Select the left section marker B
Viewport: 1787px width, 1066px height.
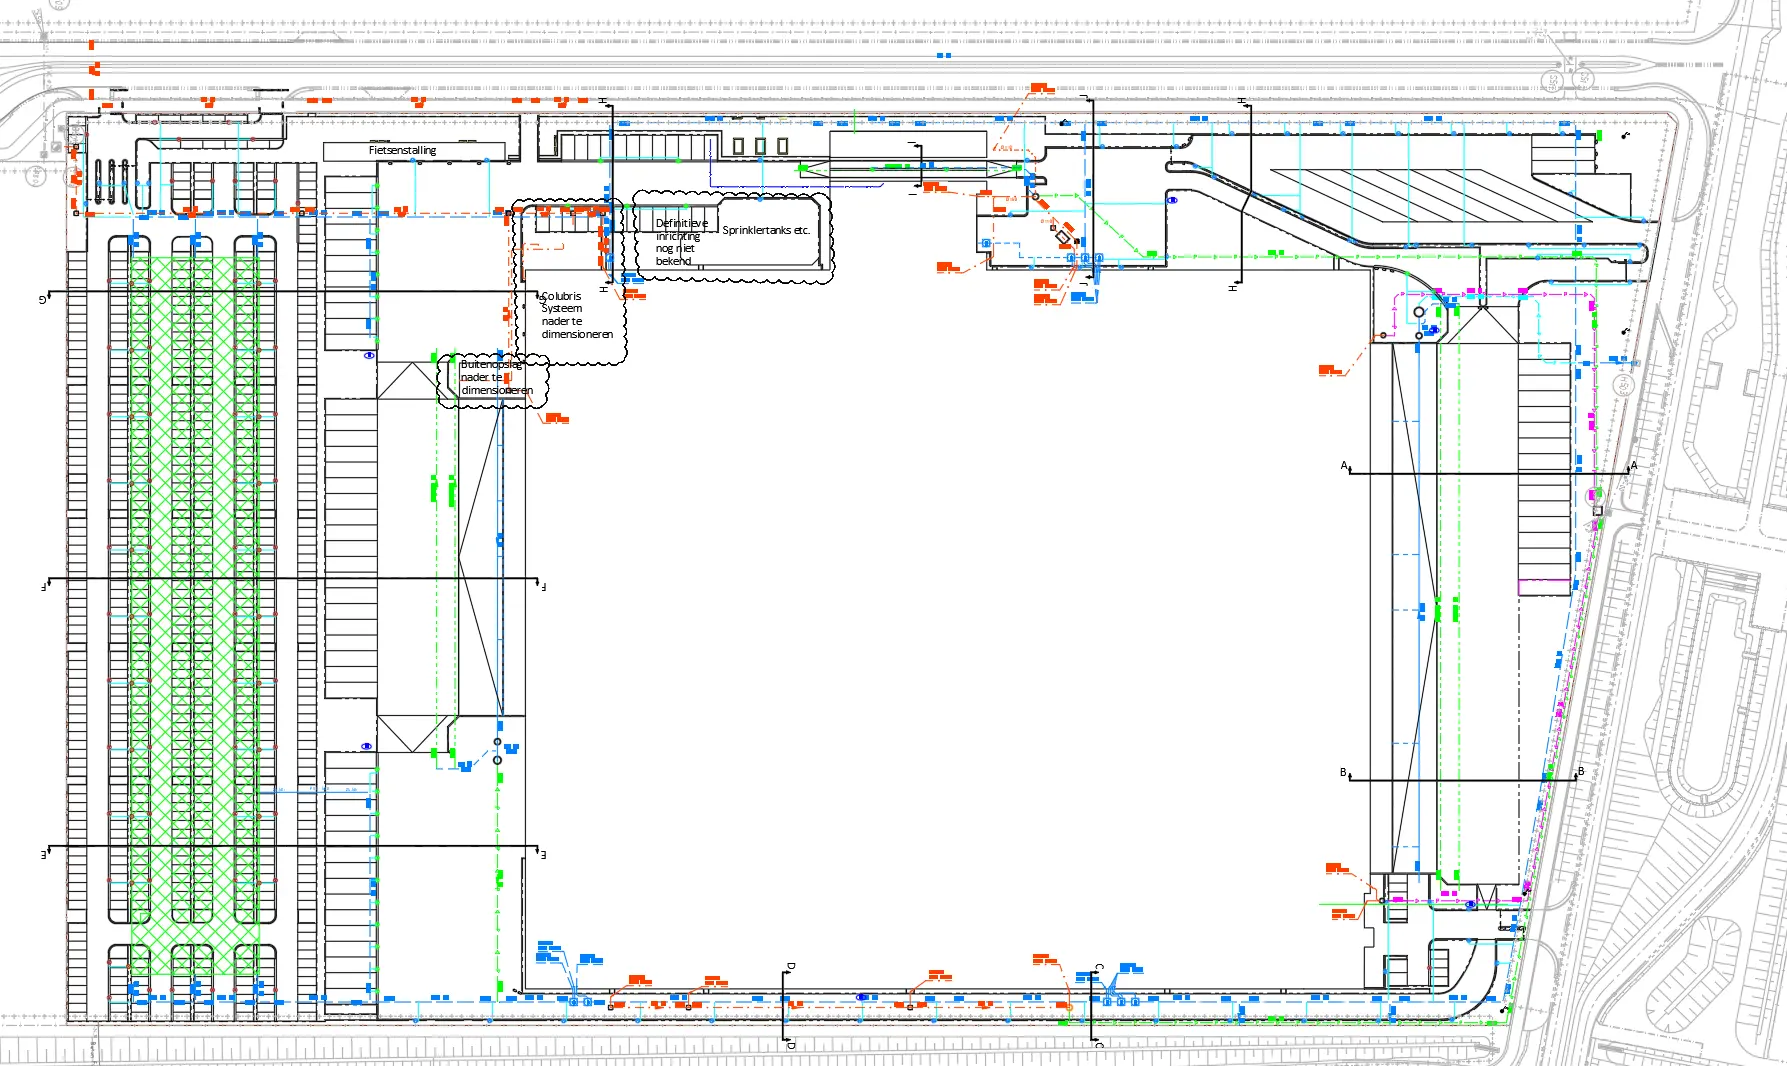[x=1344, y=773]
